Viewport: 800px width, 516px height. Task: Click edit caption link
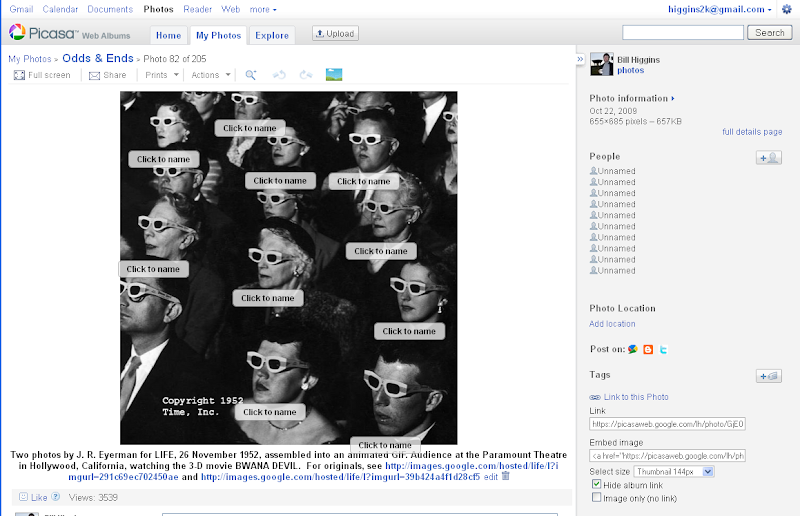[x=491, y=477]
